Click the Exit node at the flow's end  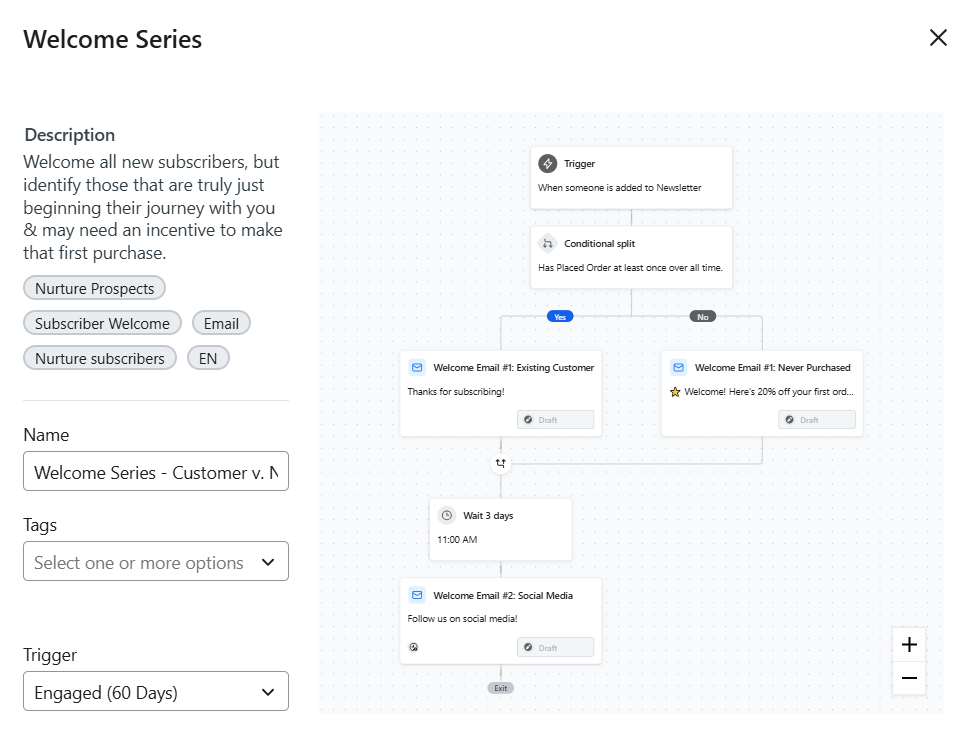pos(500,688)
